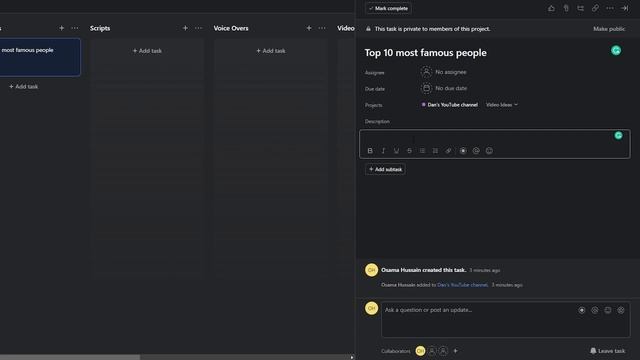The image size is (640, 360).
Task: Click Grammarly icon in description box
Action: pyautogui.click(x=618, y=136)
